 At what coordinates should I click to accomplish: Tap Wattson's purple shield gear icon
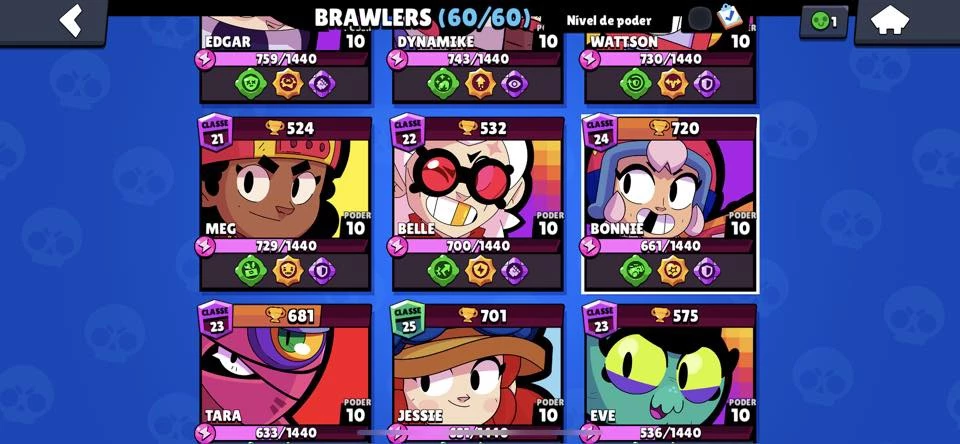pyautogui.click(x=707, y=83)
